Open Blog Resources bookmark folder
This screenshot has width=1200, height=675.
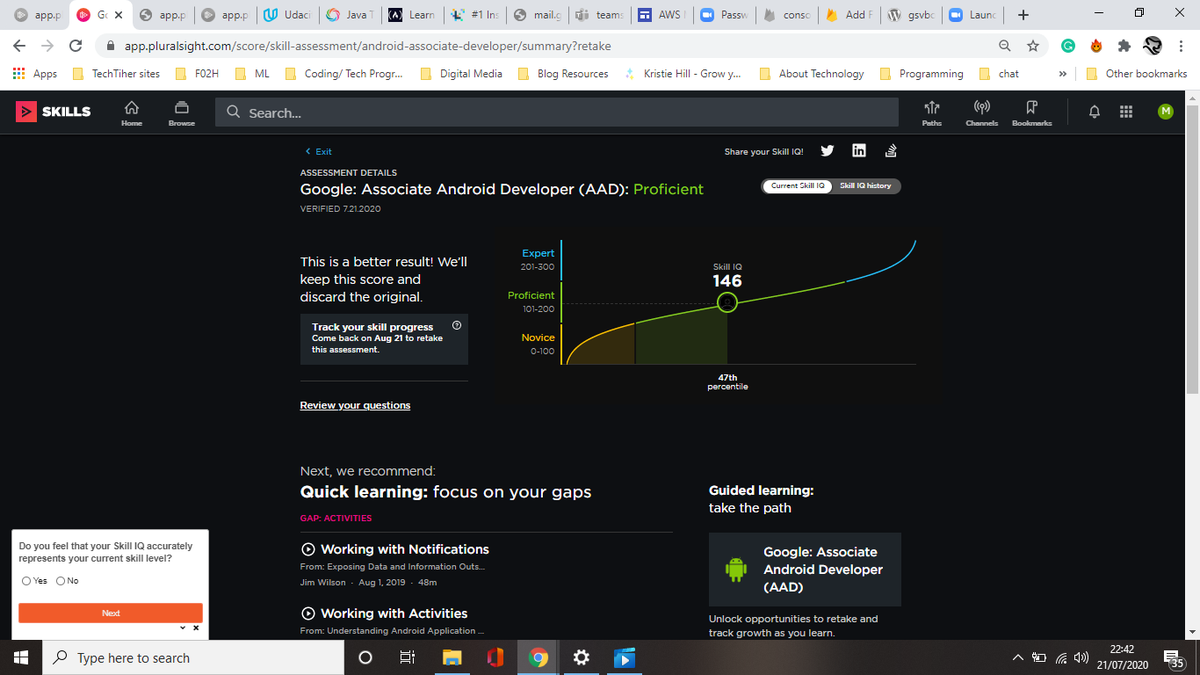coord(563,74)
